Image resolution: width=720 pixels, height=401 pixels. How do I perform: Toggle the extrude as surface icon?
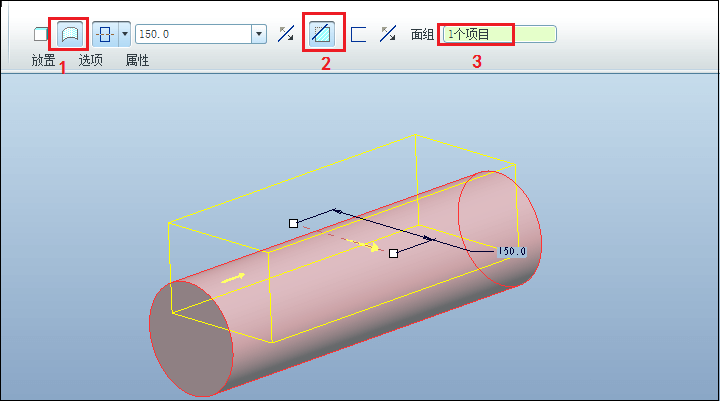pyautogui.click(x=70, y=34)
